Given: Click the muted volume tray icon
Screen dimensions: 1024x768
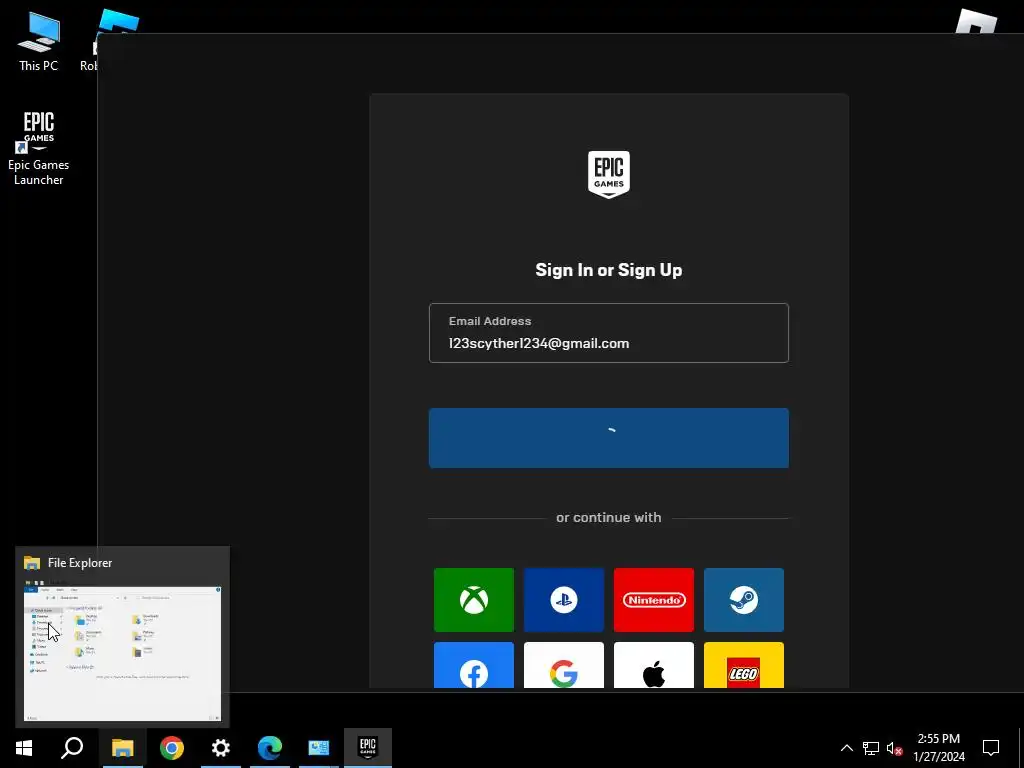Looking at the screenshot, I should click(895, 748).
